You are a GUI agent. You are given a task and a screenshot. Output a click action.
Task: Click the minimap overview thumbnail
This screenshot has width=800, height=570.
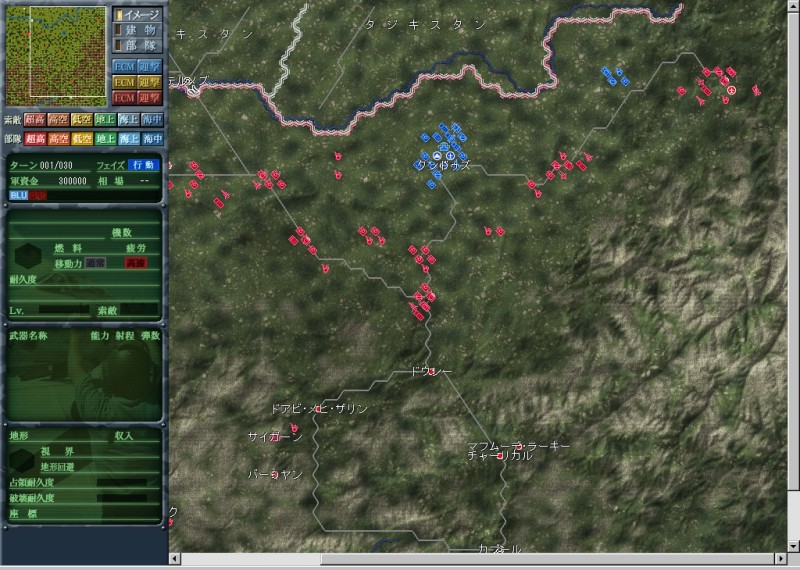[x=56, y=56]
